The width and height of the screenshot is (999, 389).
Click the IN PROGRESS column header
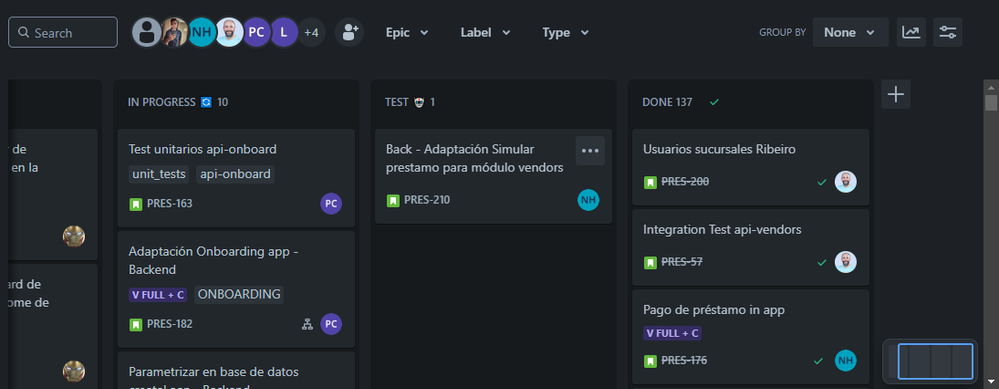(x=178, y=102)
